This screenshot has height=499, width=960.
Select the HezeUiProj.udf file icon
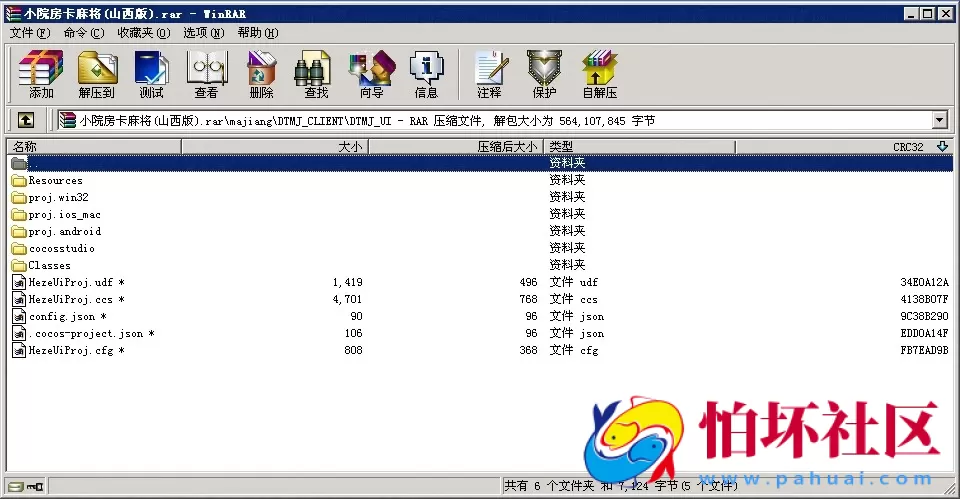coord(19,282)
